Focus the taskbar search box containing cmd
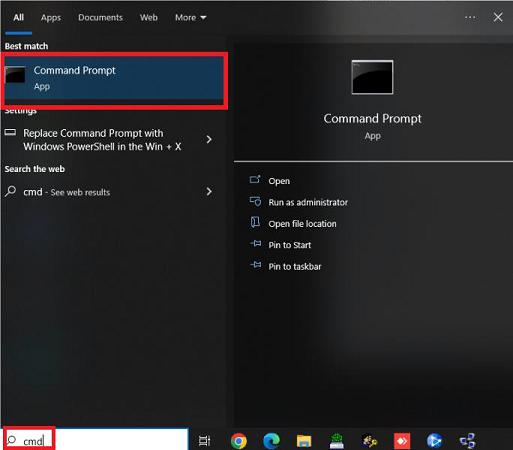This screenshot has height=450, width=513. tap(97, 440)
